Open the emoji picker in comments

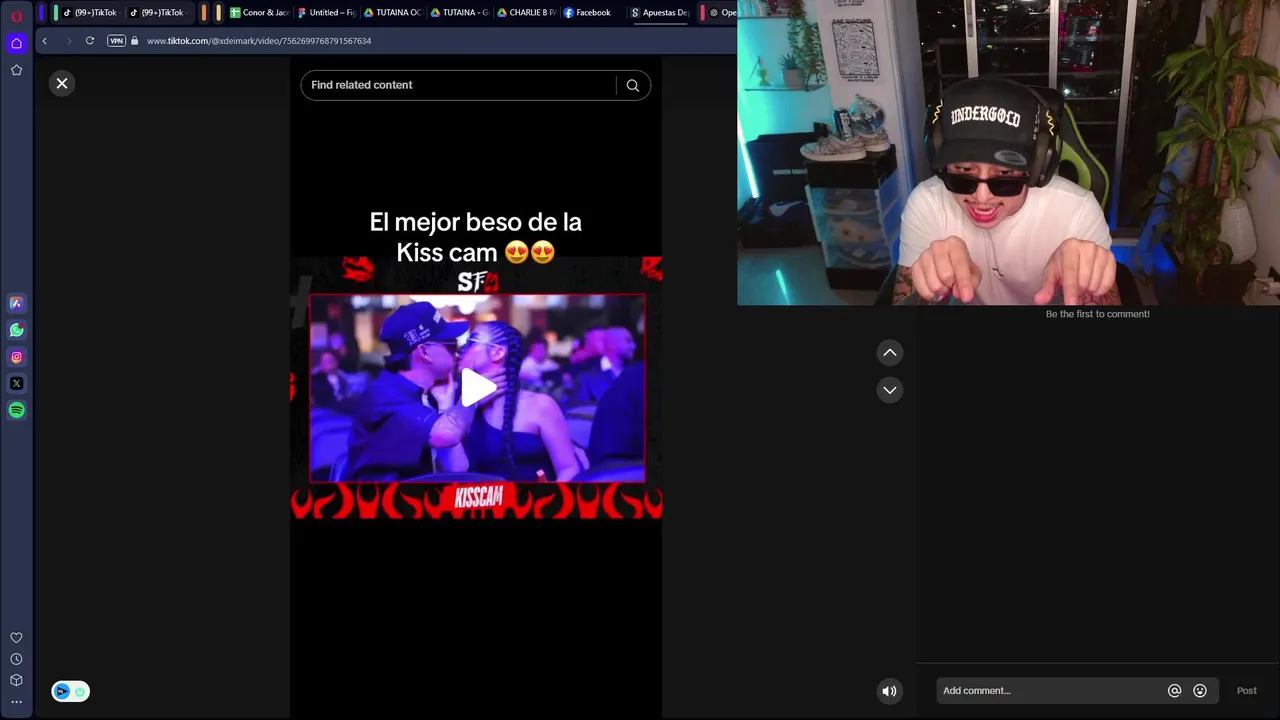pos(1200,691)
